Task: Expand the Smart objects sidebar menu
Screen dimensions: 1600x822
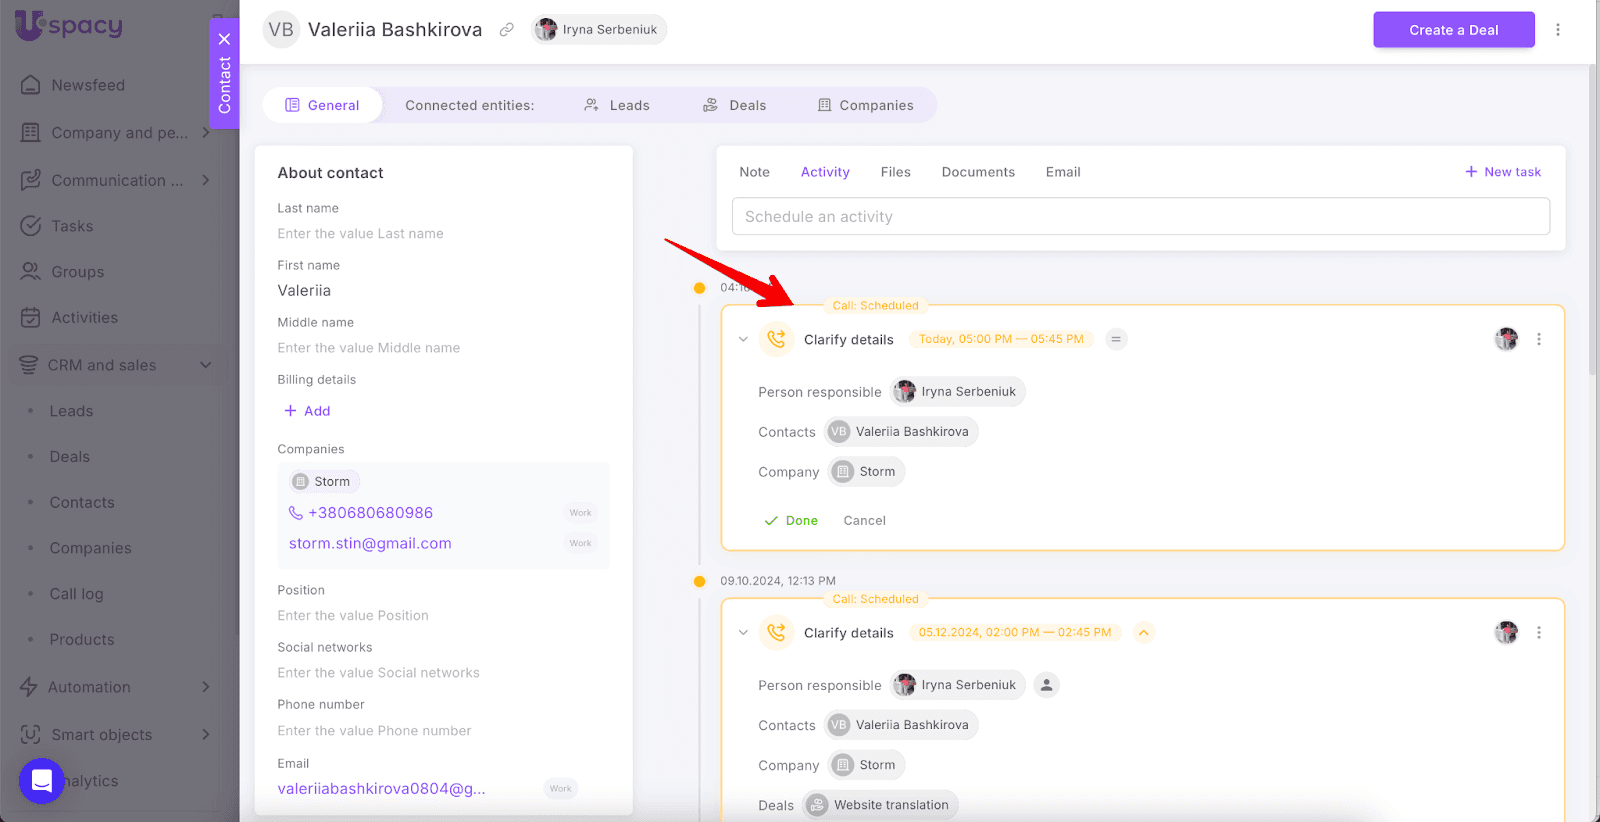Action: [x=205, y=735]
